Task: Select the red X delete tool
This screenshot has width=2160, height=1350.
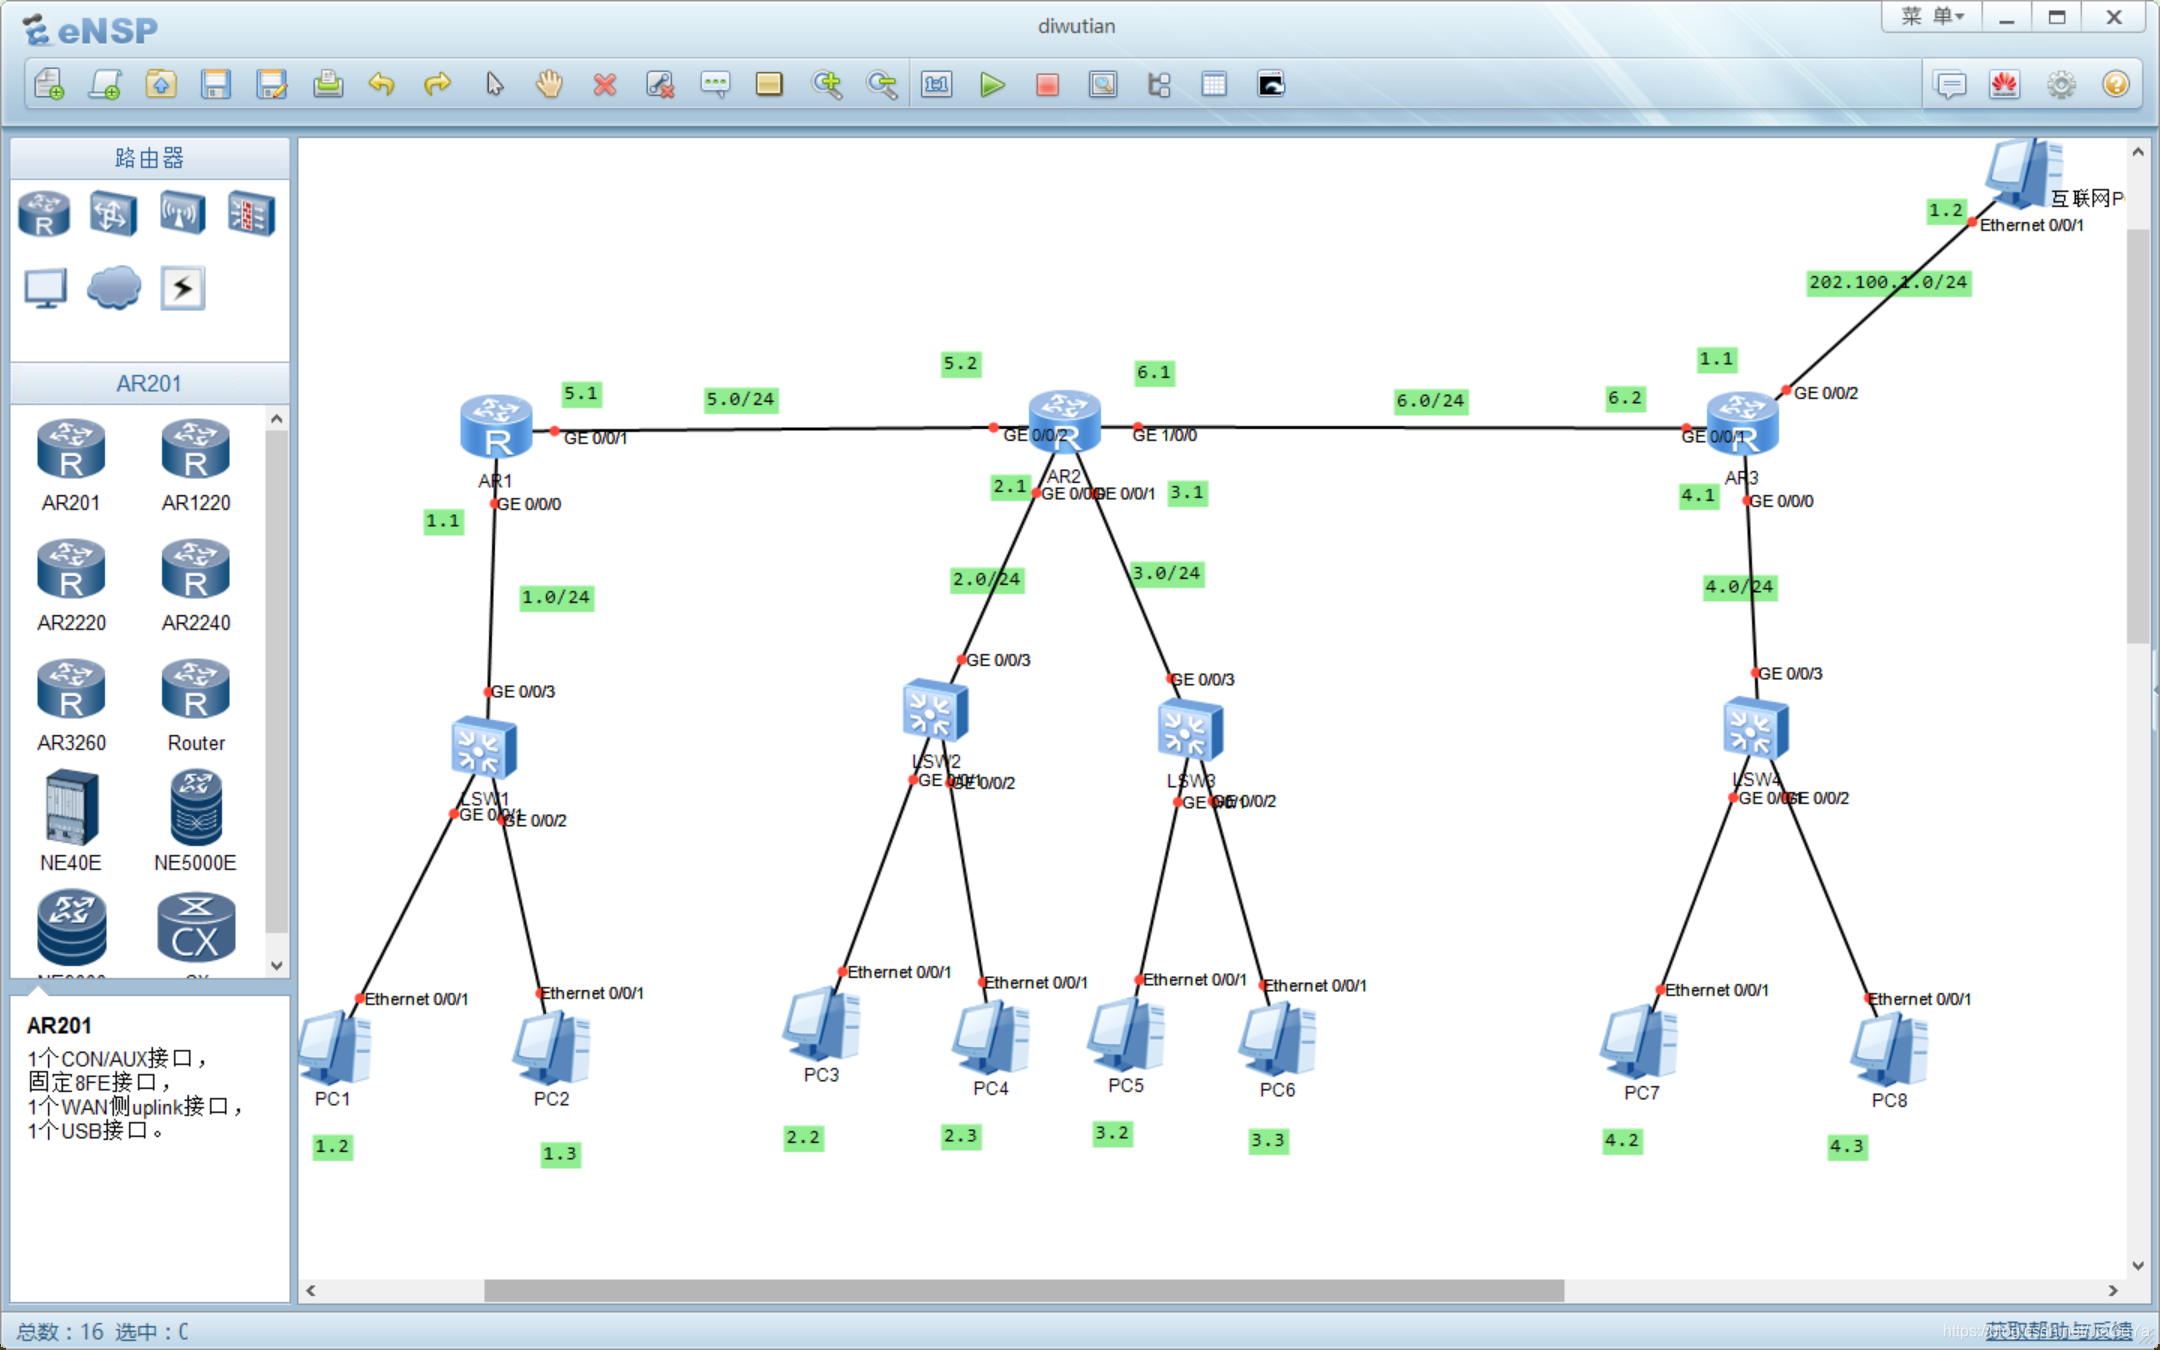Action: (604, 85)
